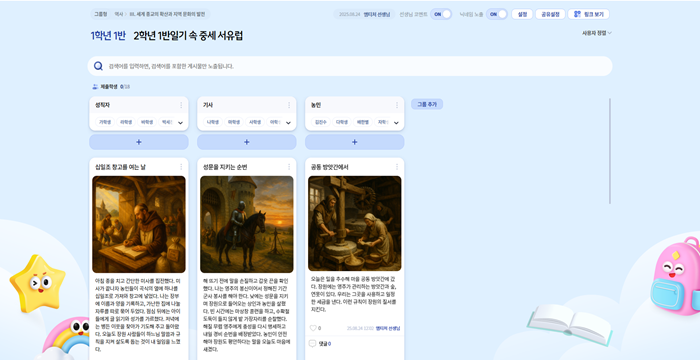Click the 농민 group heading

click(316, 105)
